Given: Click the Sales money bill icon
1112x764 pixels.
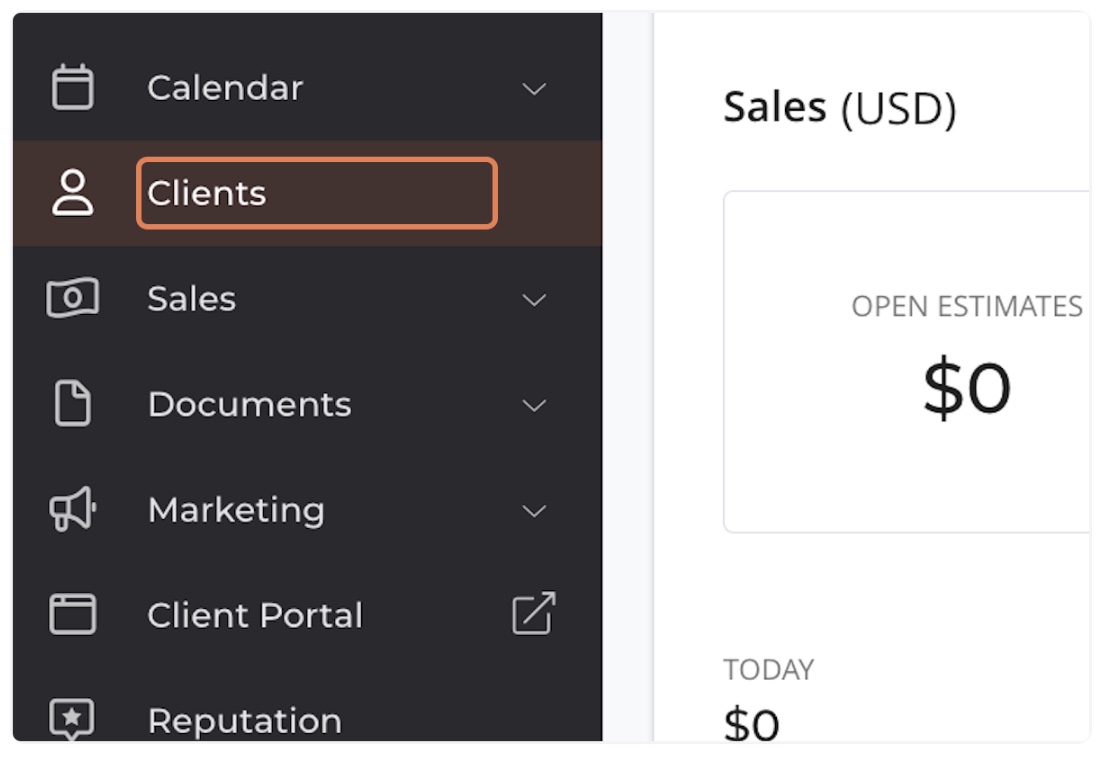Looking at the screenshot, I should (72, 298).
